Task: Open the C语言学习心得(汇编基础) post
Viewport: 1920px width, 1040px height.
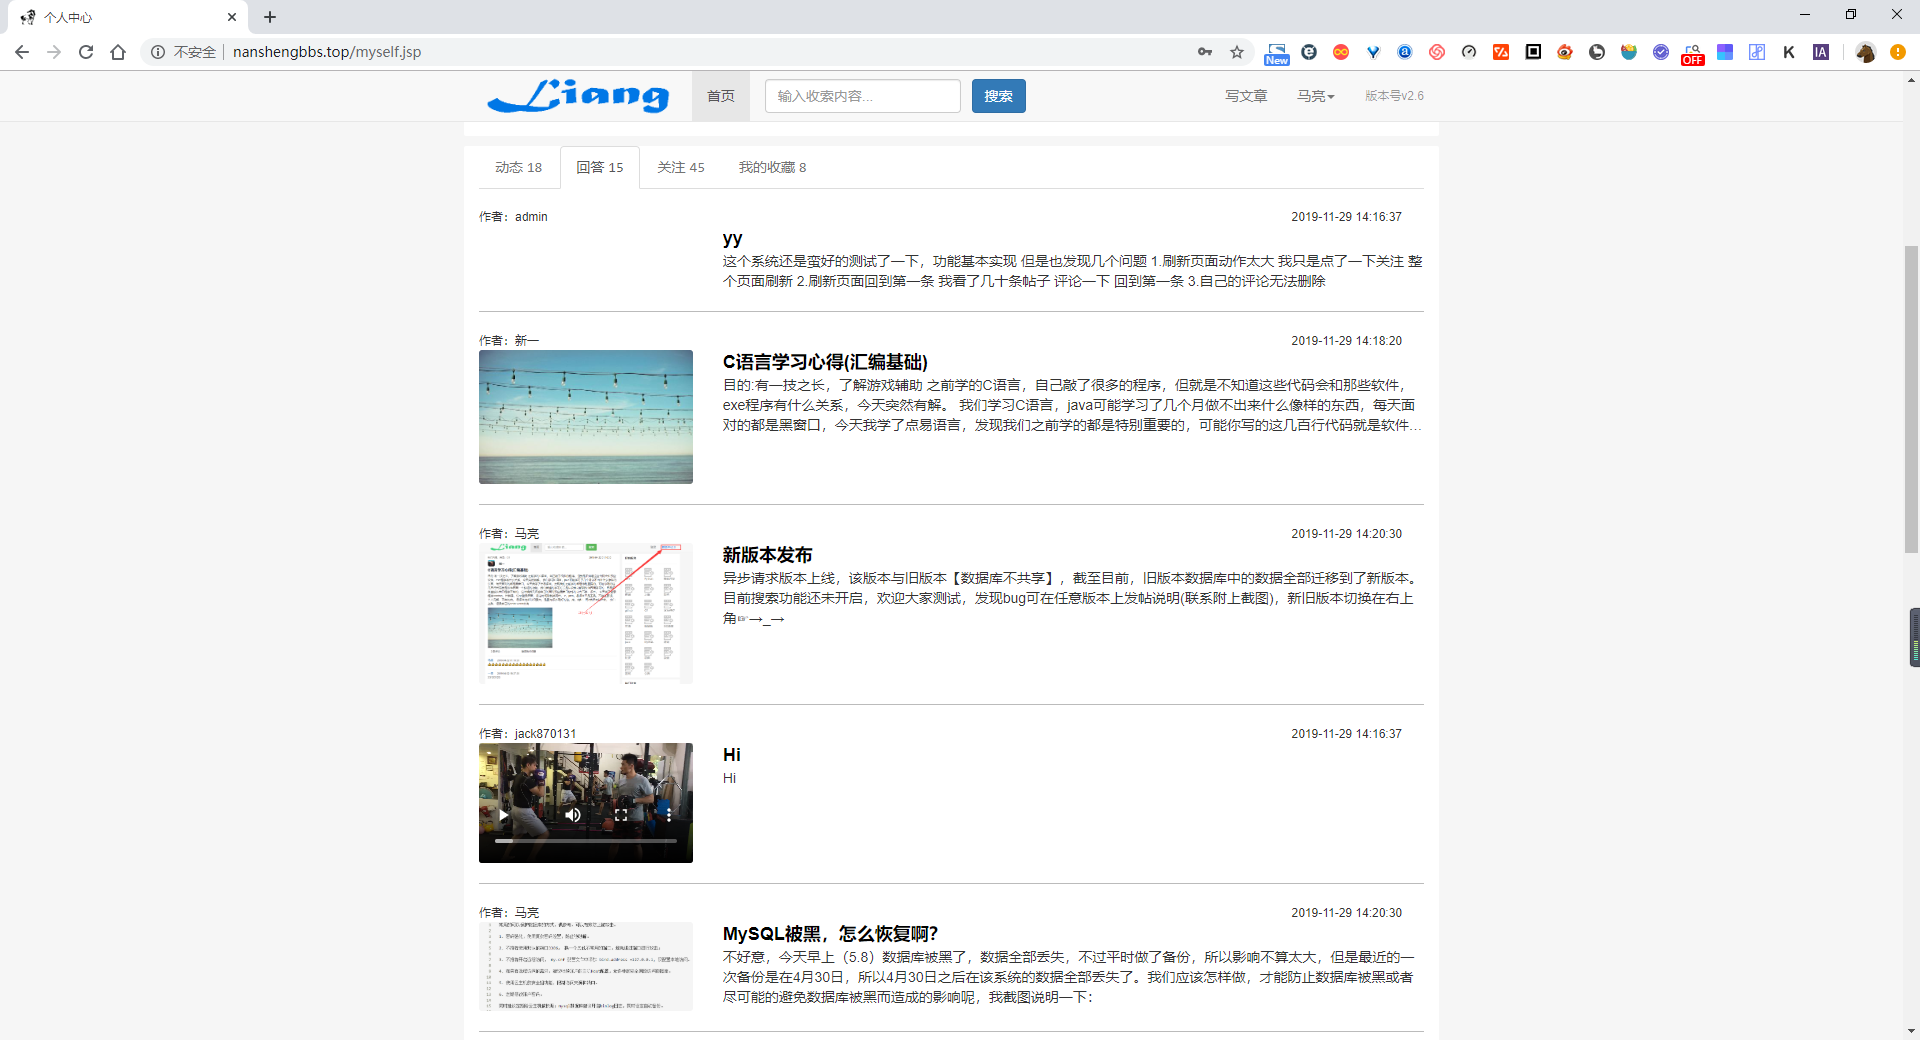Action: click(825, 362)
